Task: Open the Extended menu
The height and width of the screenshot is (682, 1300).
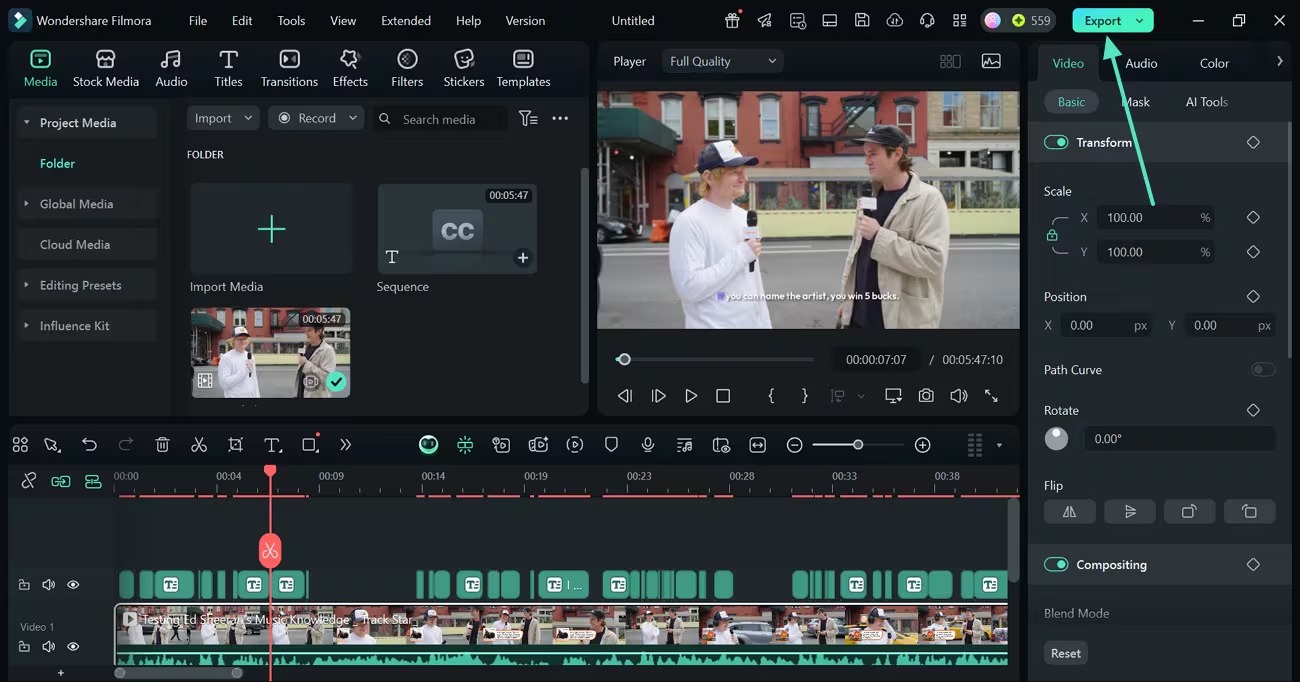Action: coord(406,20)
